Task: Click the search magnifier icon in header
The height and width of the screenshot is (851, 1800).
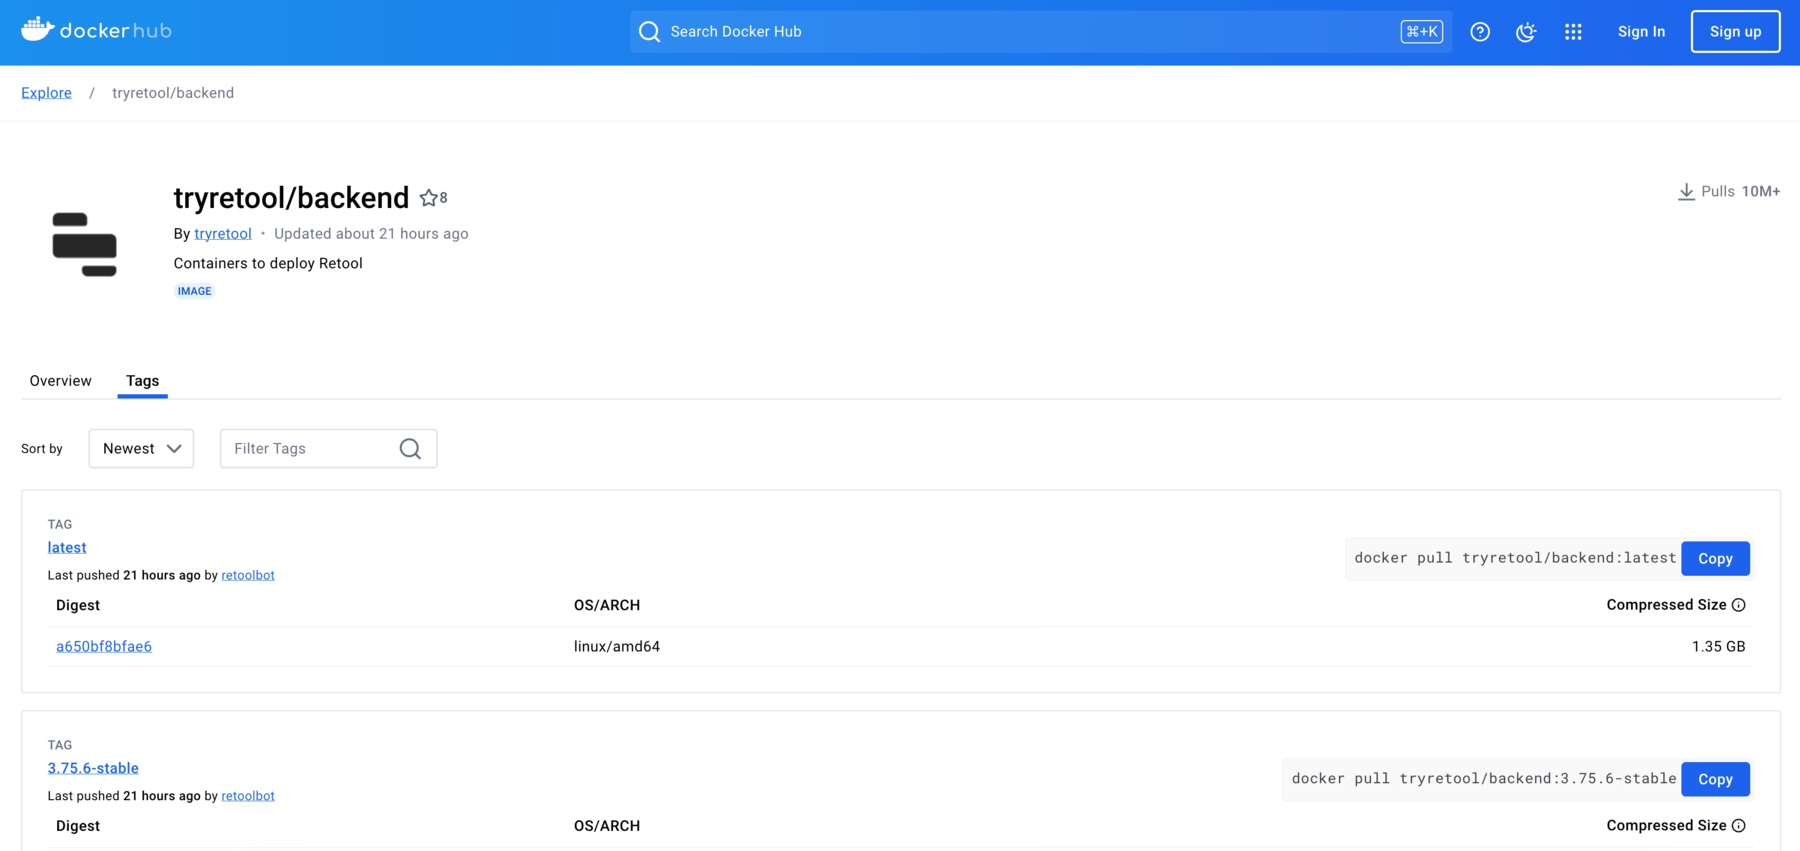Action: pos(650,32)
